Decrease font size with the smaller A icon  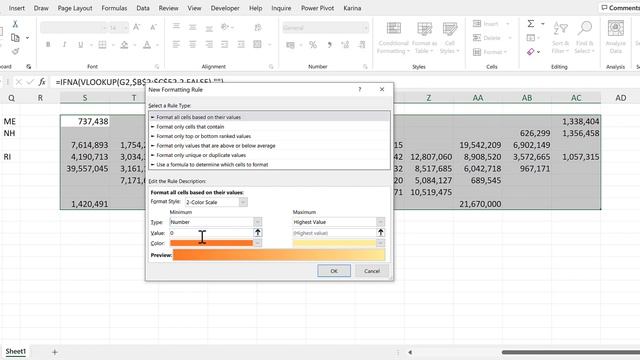point(153,27)
